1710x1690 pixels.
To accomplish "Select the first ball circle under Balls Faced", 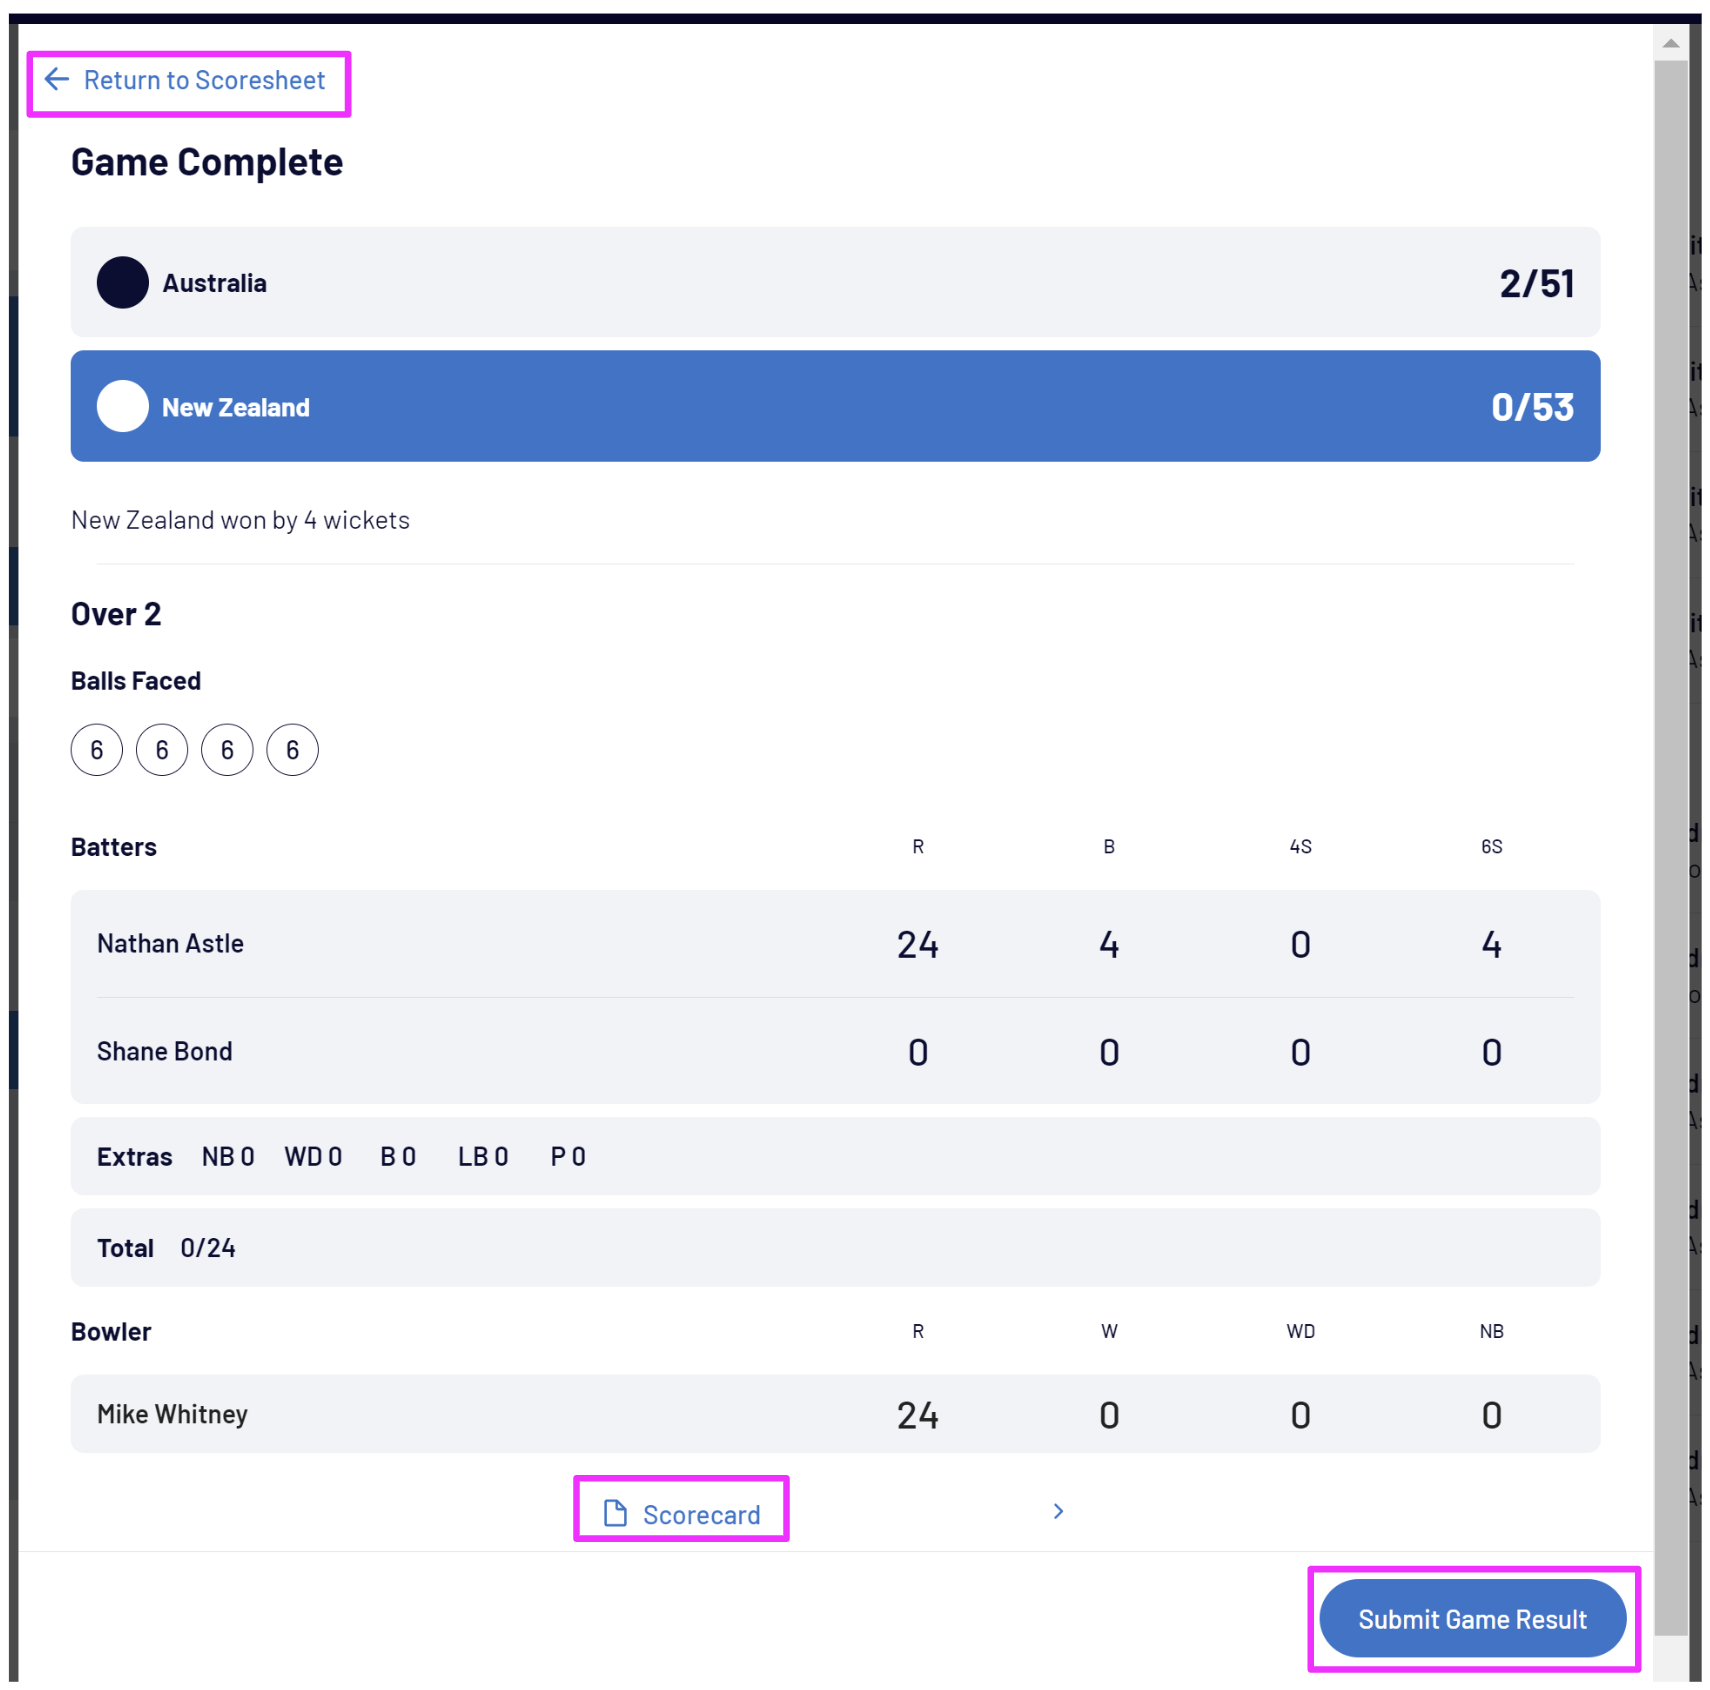I will [x=97, y=750].
